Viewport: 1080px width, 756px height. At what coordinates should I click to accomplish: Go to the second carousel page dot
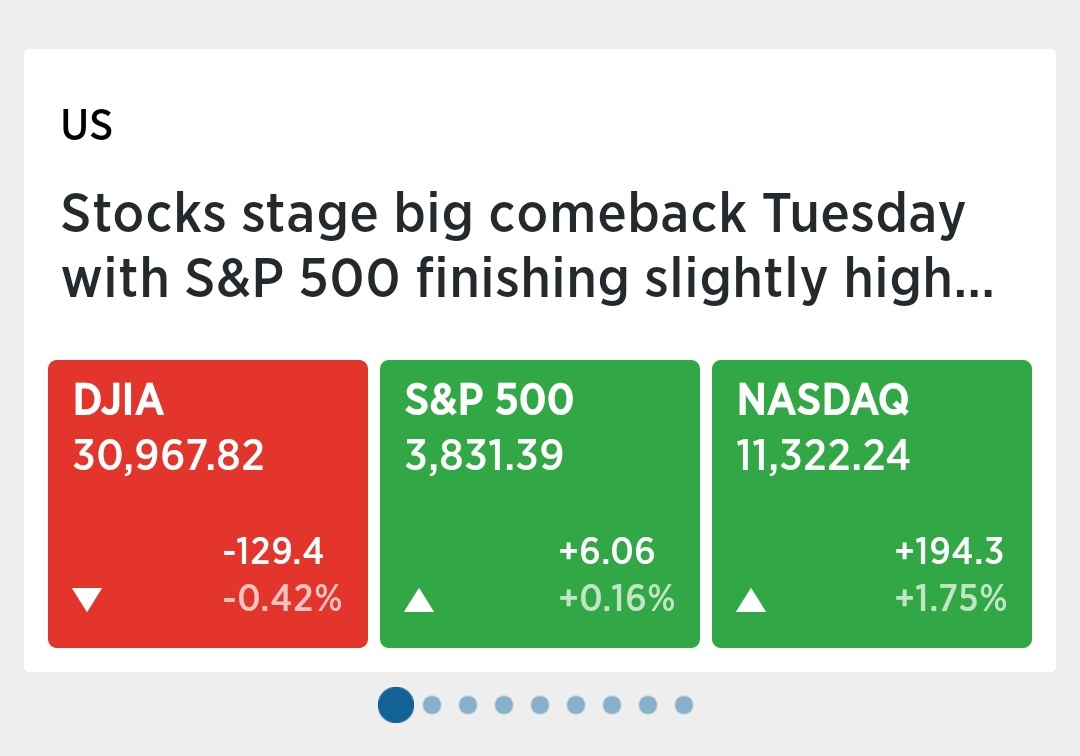pos(432,705)
